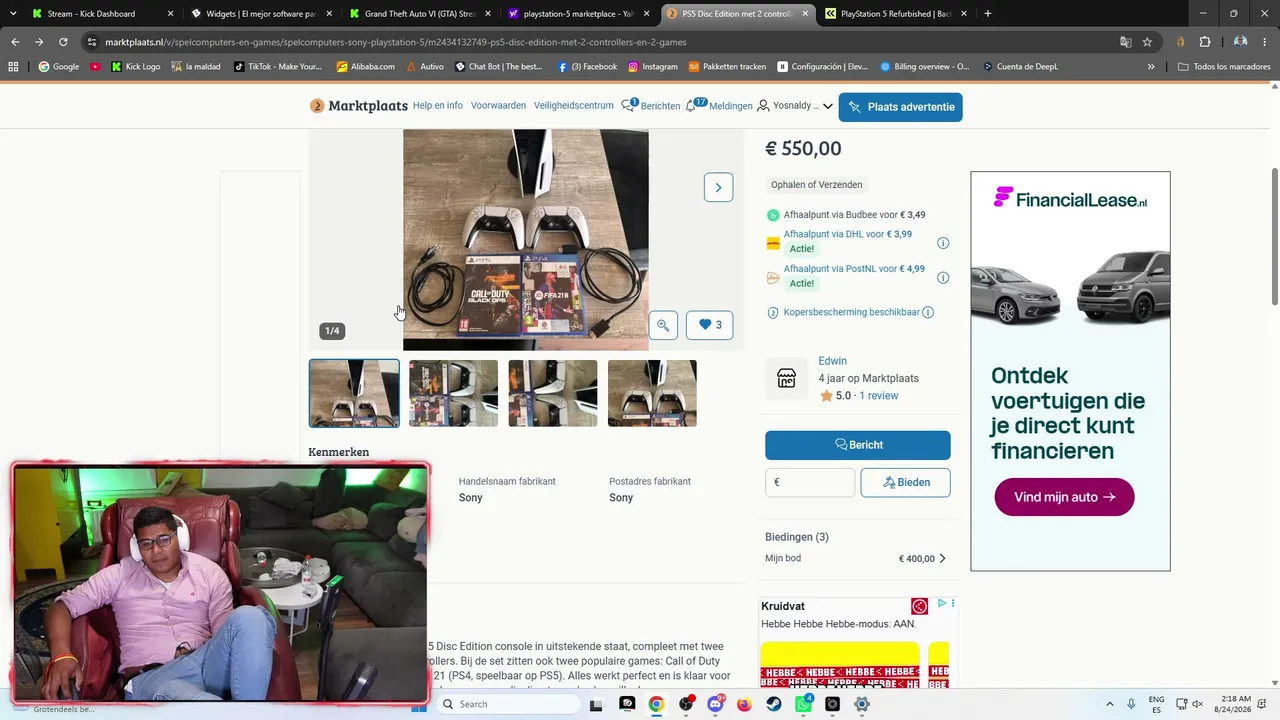Expand Yosnaldy account dropdown menu
The image size is (1280, 720).
(827, 106)
